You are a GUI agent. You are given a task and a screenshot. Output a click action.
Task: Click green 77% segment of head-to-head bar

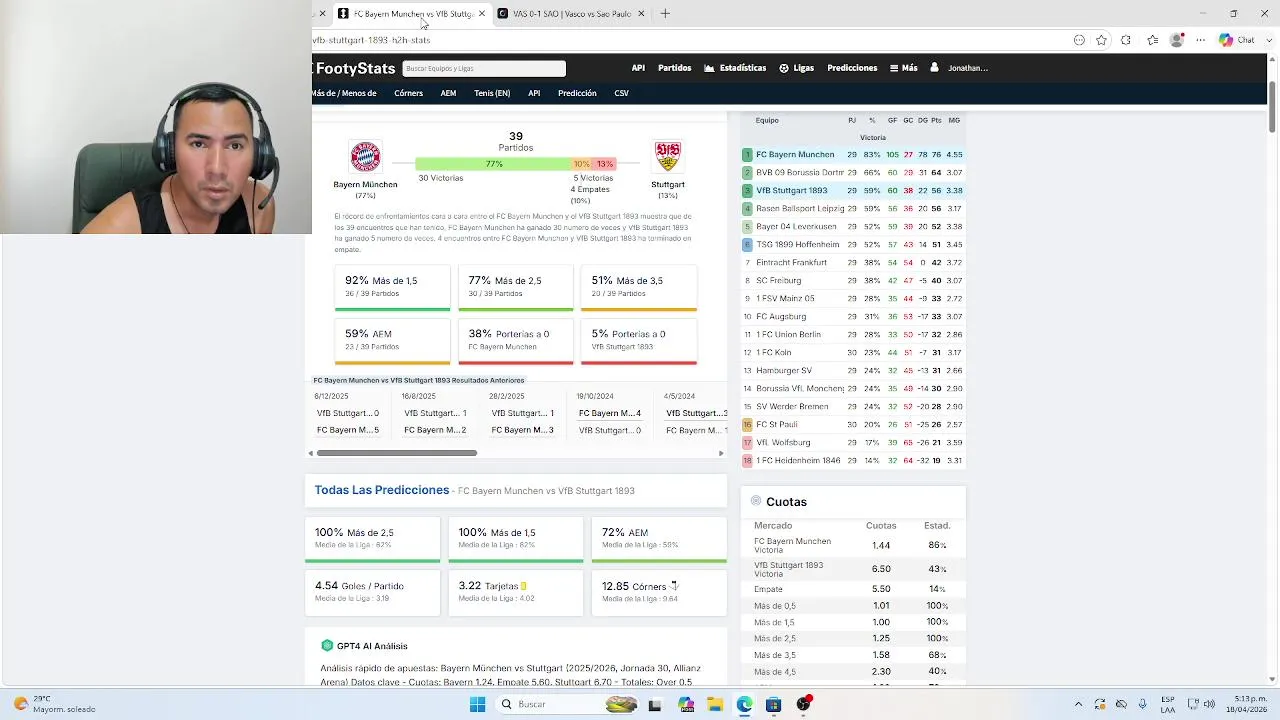click(x=493, y=164)
